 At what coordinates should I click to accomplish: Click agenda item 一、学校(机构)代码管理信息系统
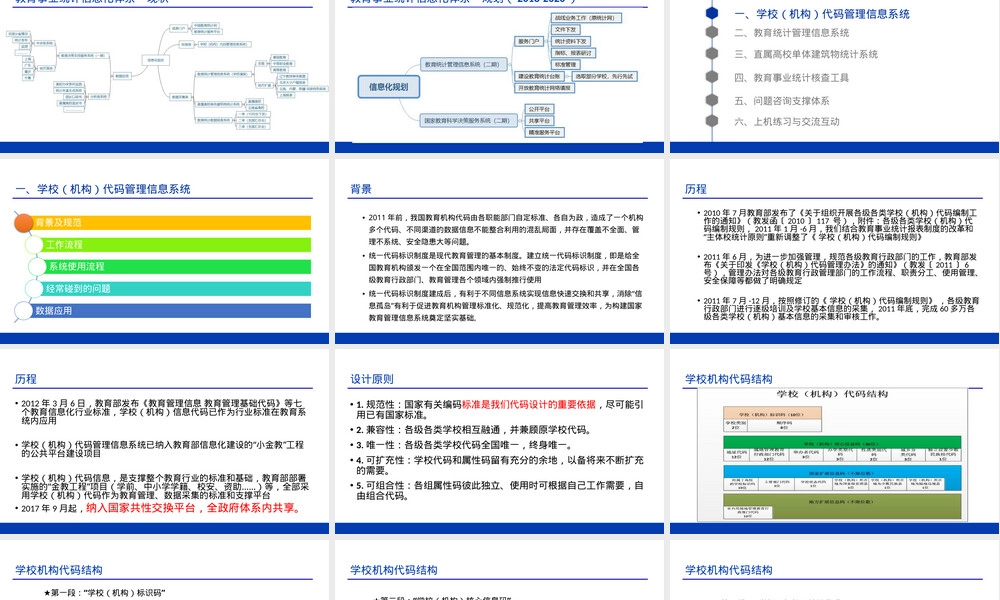821,14
